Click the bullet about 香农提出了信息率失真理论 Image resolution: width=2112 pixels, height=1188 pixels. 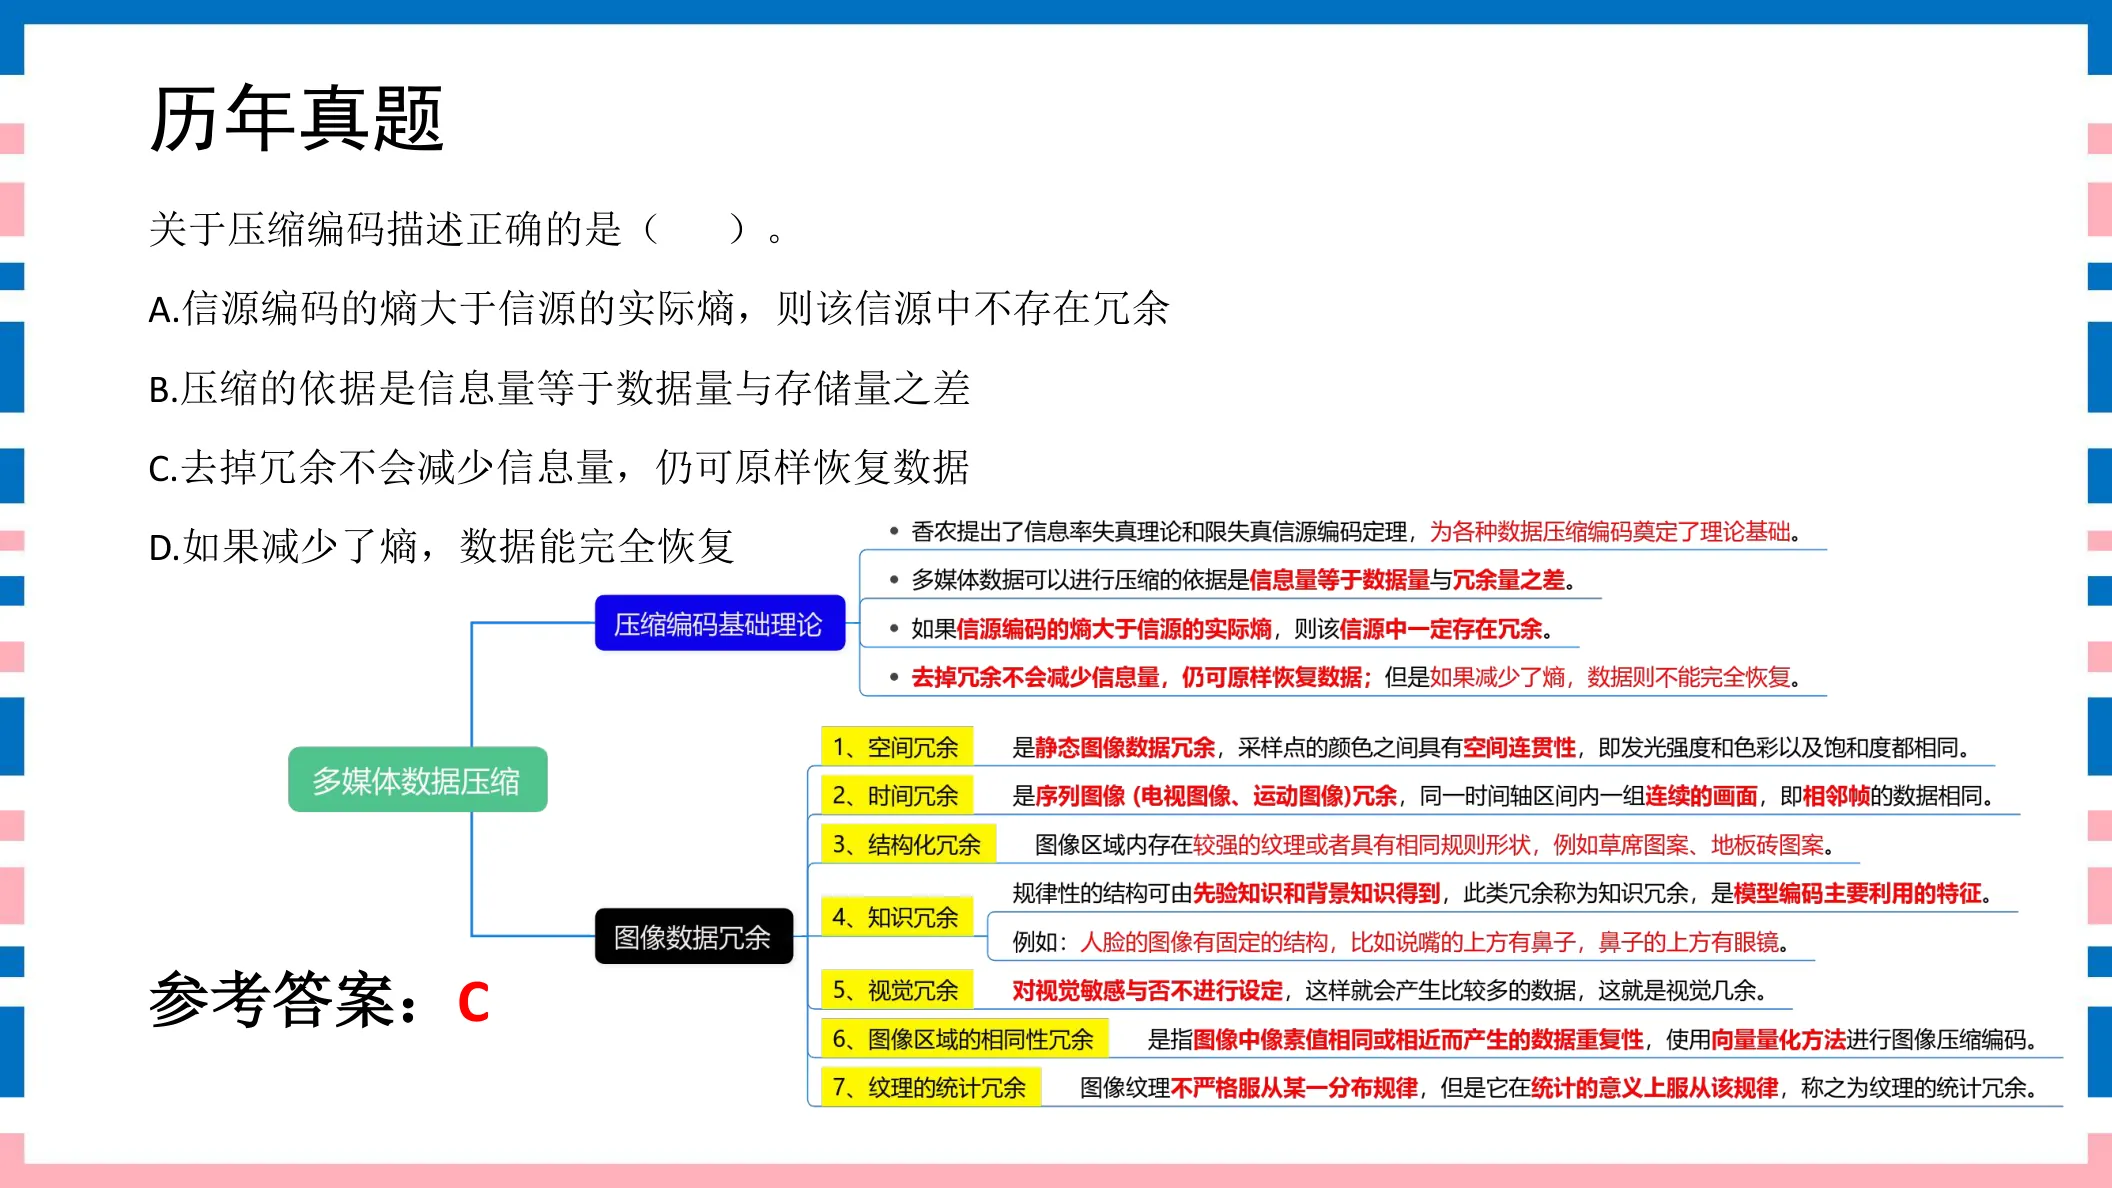[x=1345, y=532]
